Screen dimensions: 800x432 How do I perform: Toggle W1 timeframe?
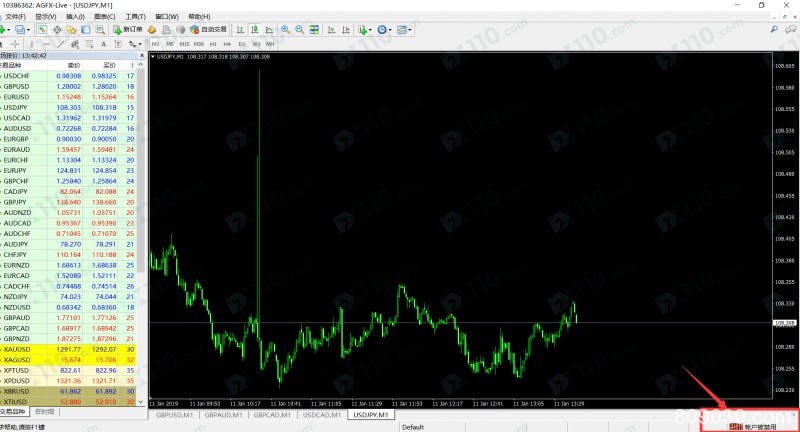256,44
